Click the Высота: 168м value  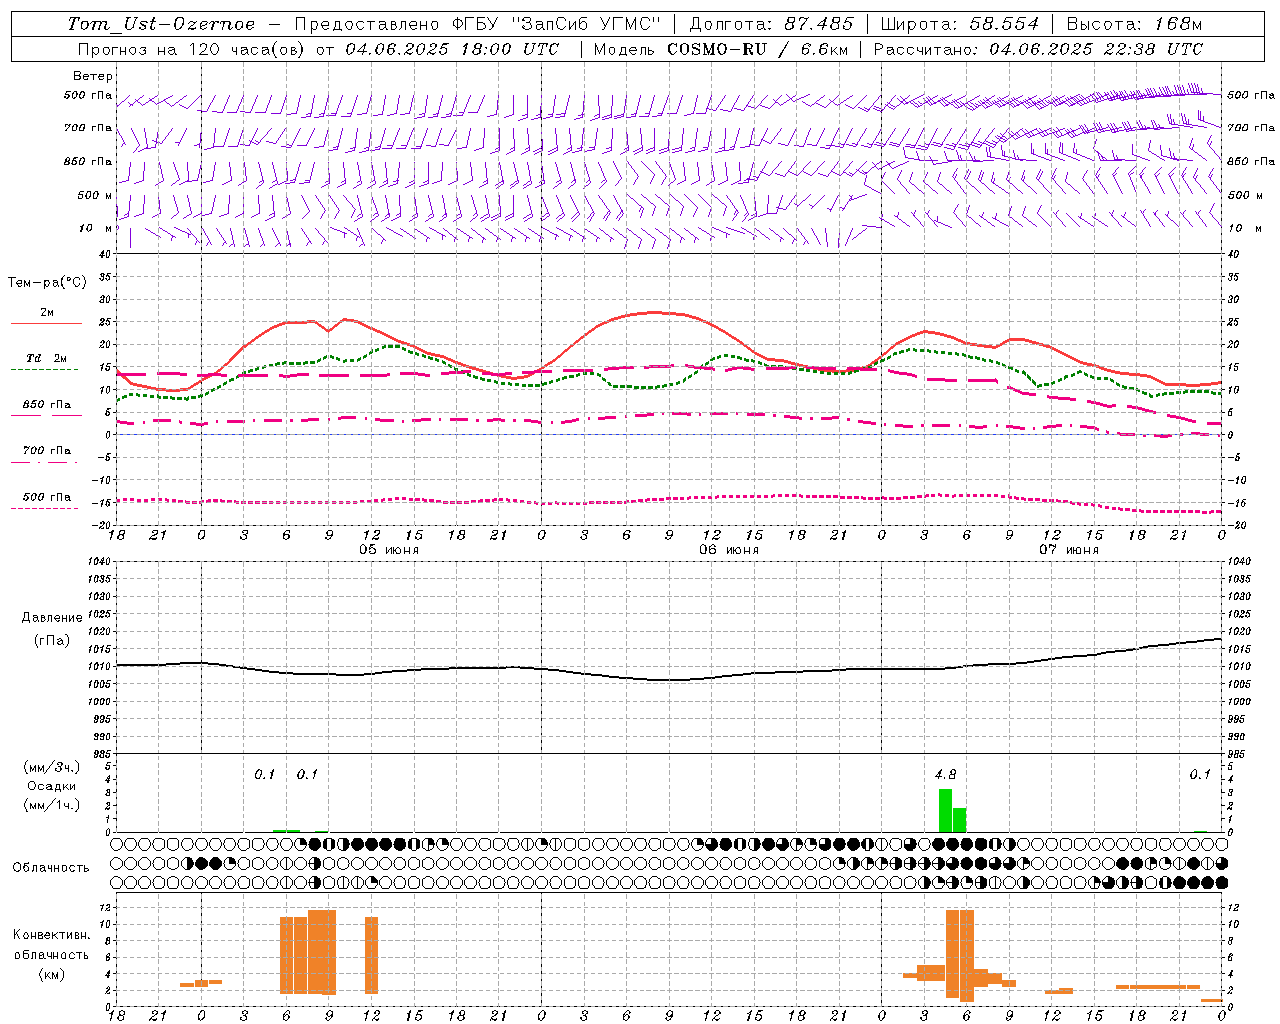tap(1135, 24)
